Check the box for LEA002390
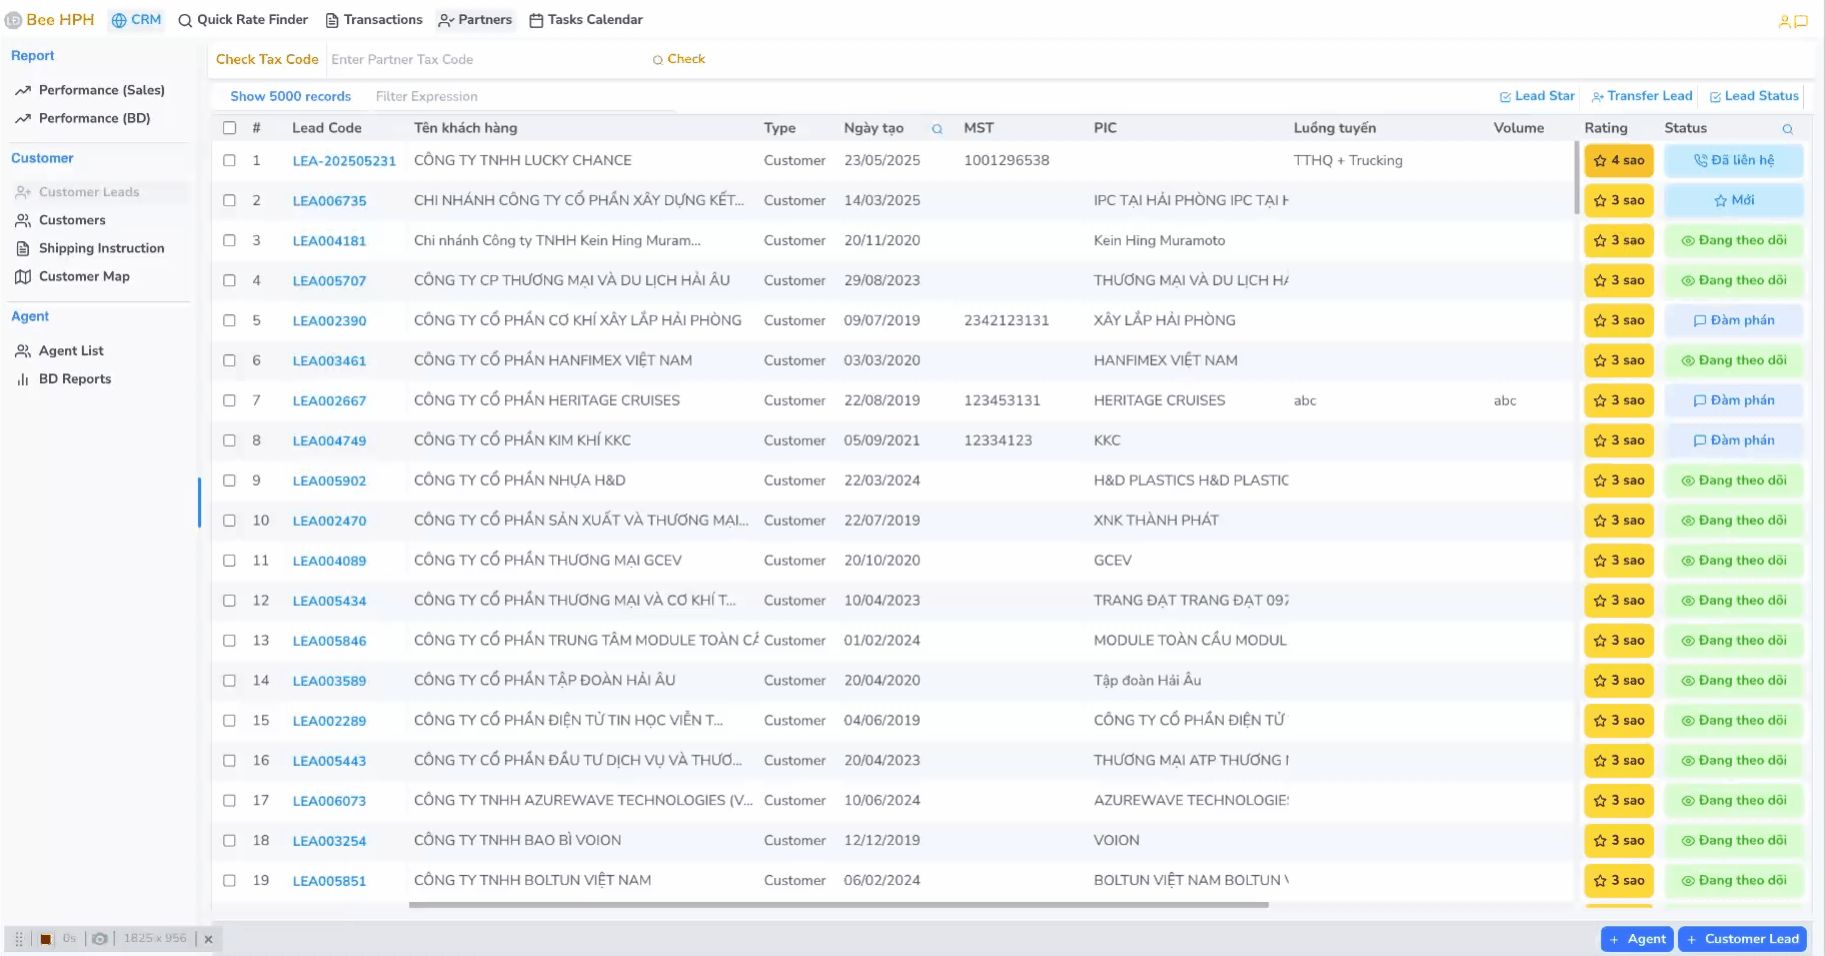Viewport: 1825px width, 956px height. pyautogui.click(x=229, y=320)
